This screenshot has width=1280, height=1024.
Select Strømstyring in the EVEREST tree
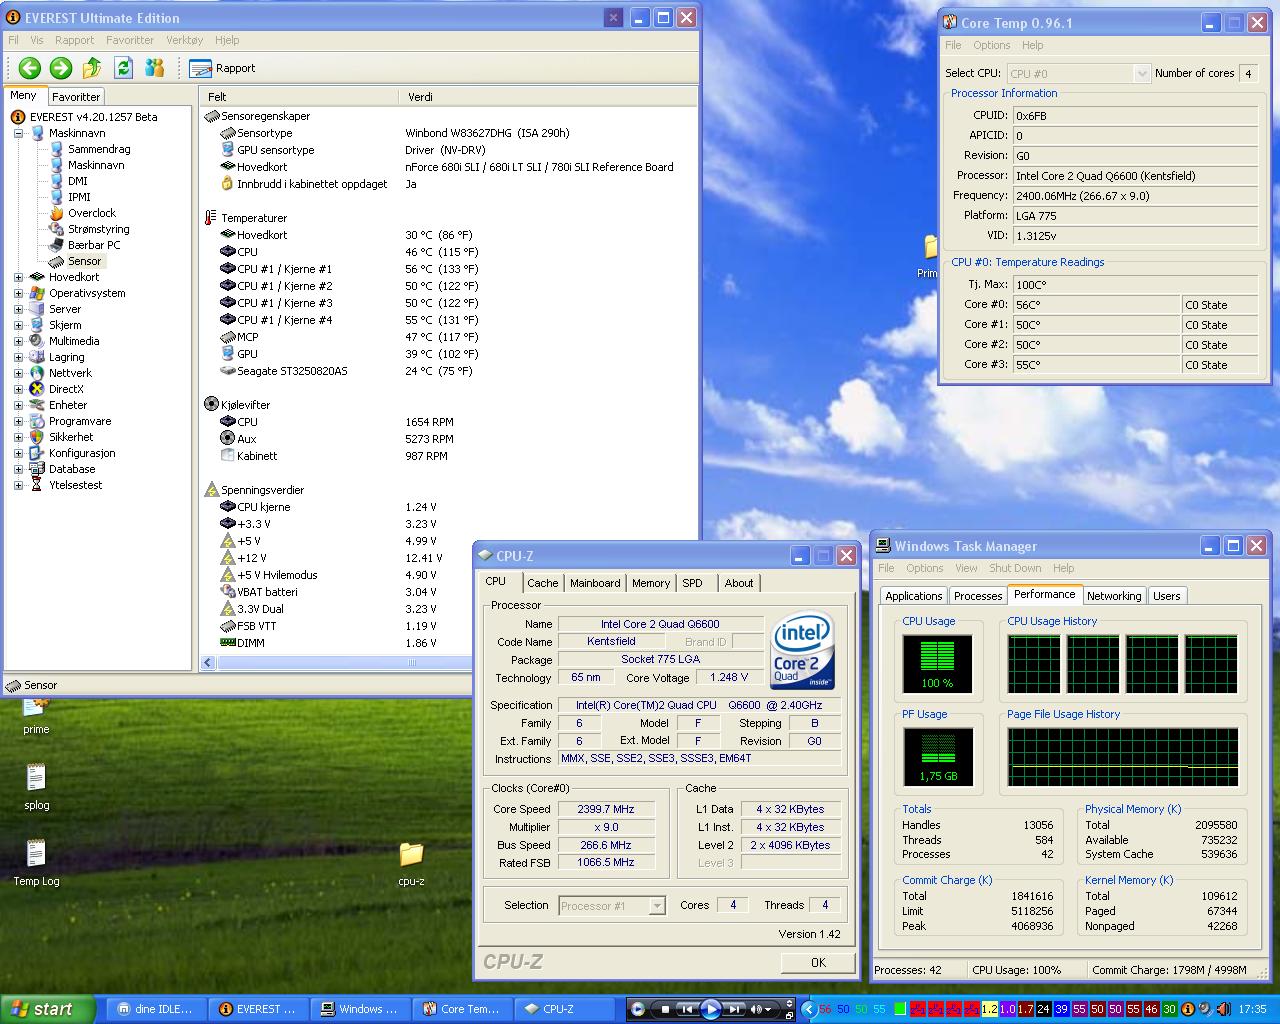(98, 229)
